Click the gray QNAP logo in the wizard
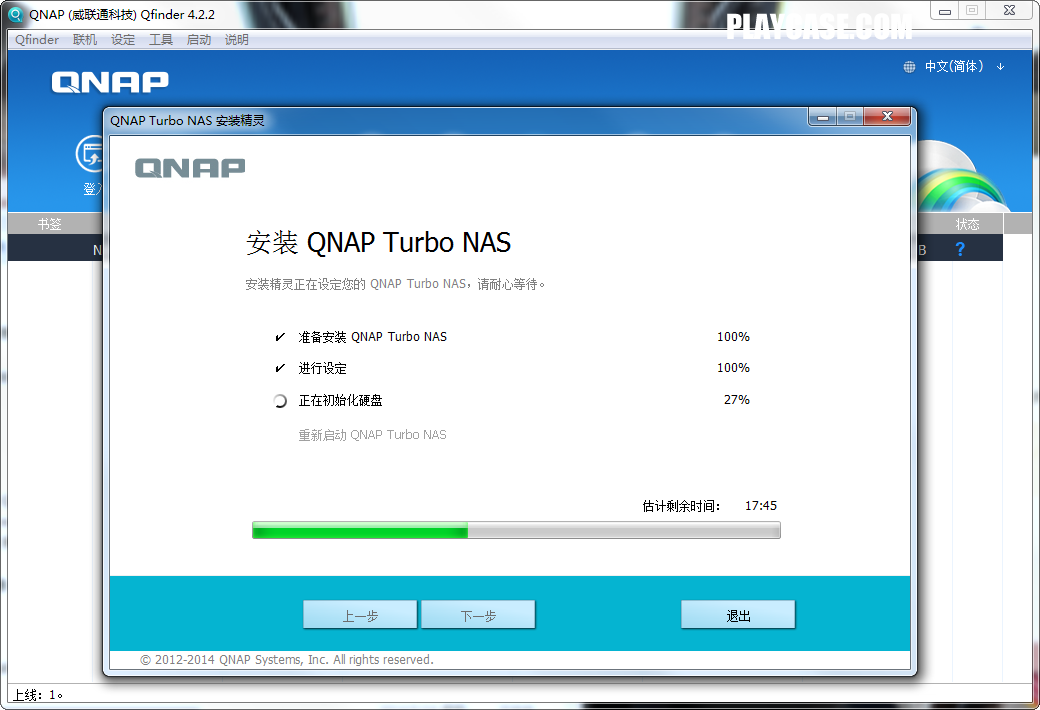The width and height of the screenshot is (1040, 710). (x=190, y=167)
